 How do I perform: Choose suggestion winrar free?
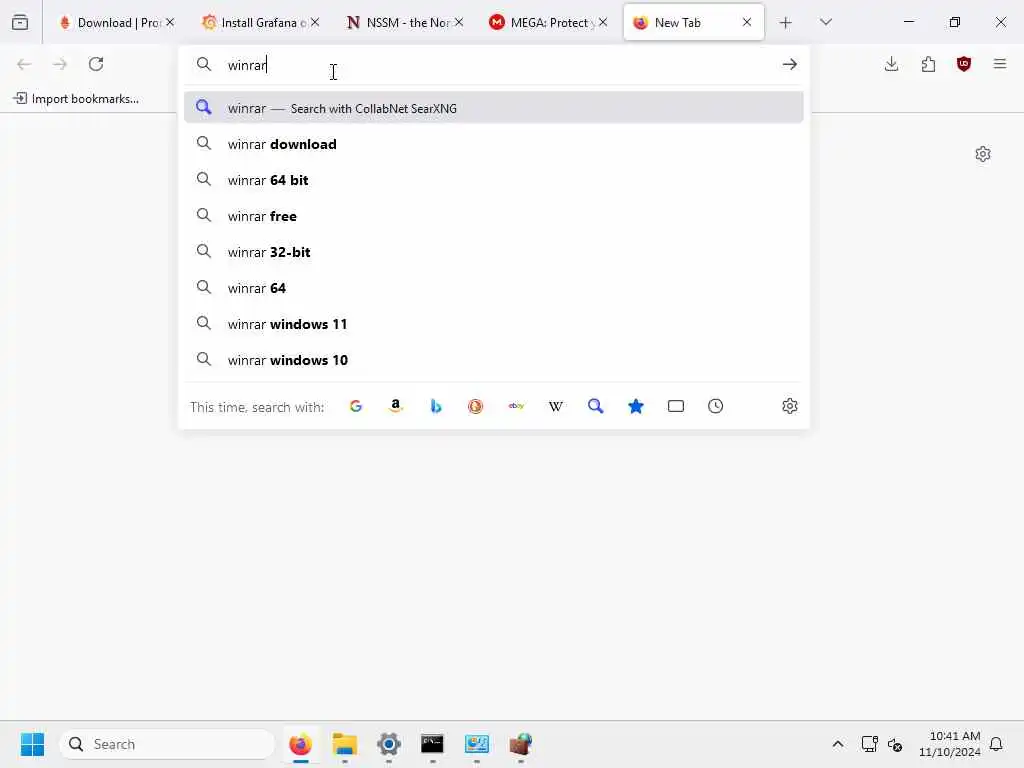[x=493, y=216]
